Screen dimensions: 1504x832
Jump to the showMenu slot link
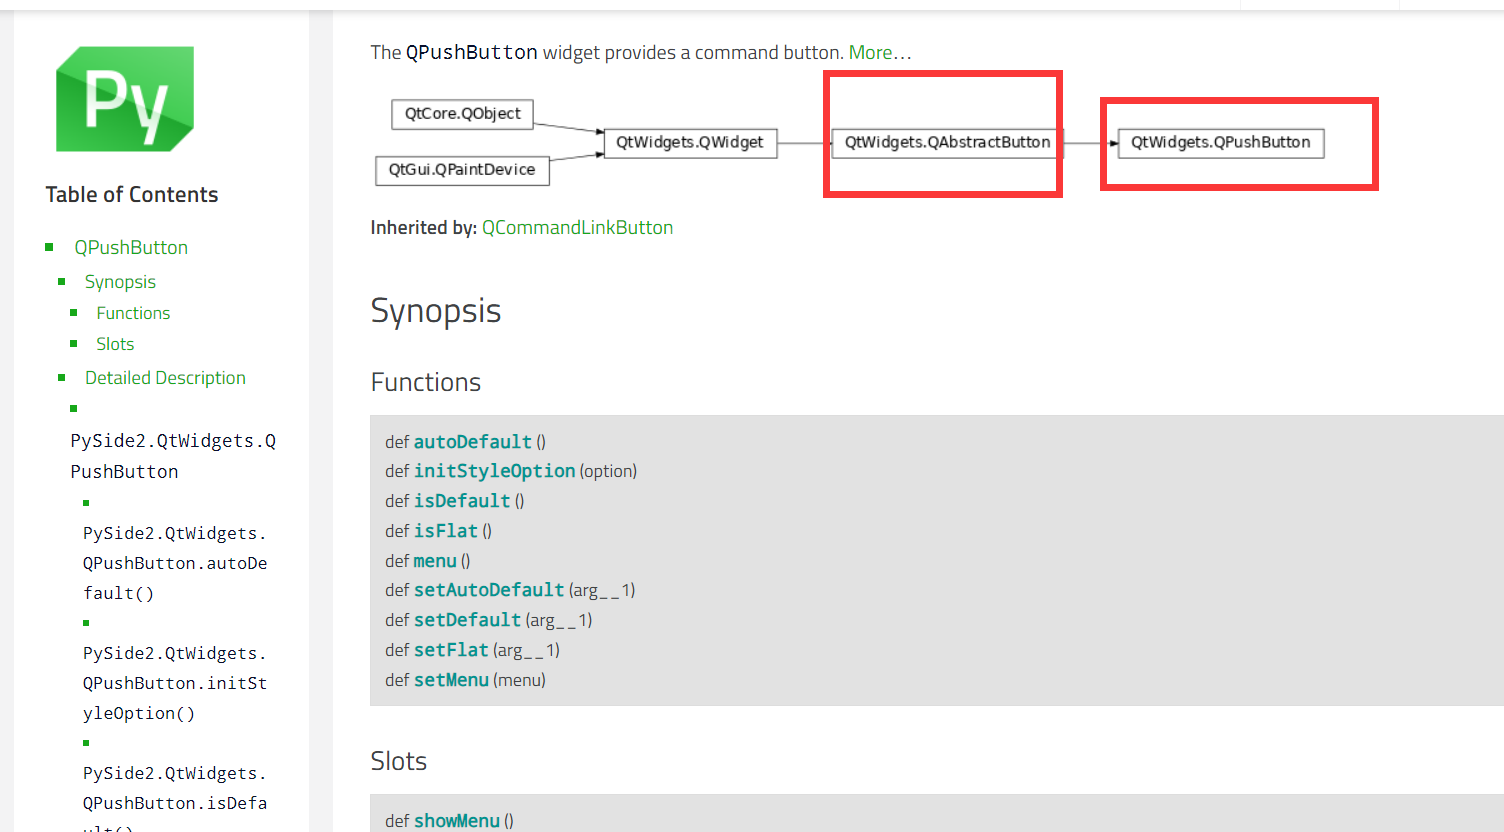coord(456,821)
